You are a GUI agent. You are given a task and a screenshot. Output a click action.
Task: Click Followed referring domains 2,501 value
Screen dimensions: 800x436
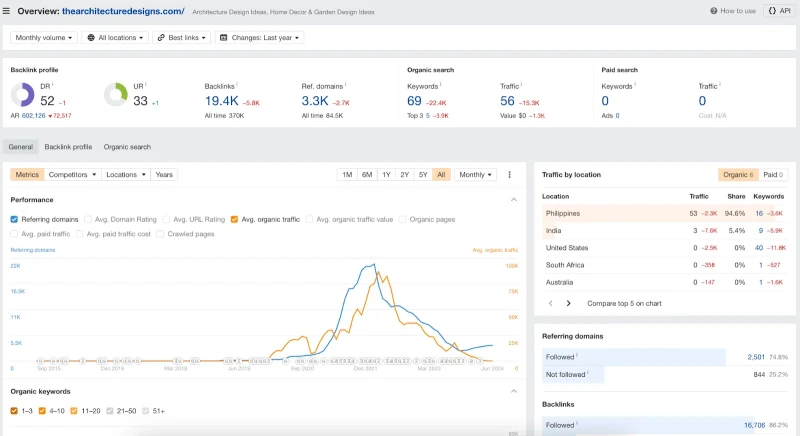tap(756, 357)
